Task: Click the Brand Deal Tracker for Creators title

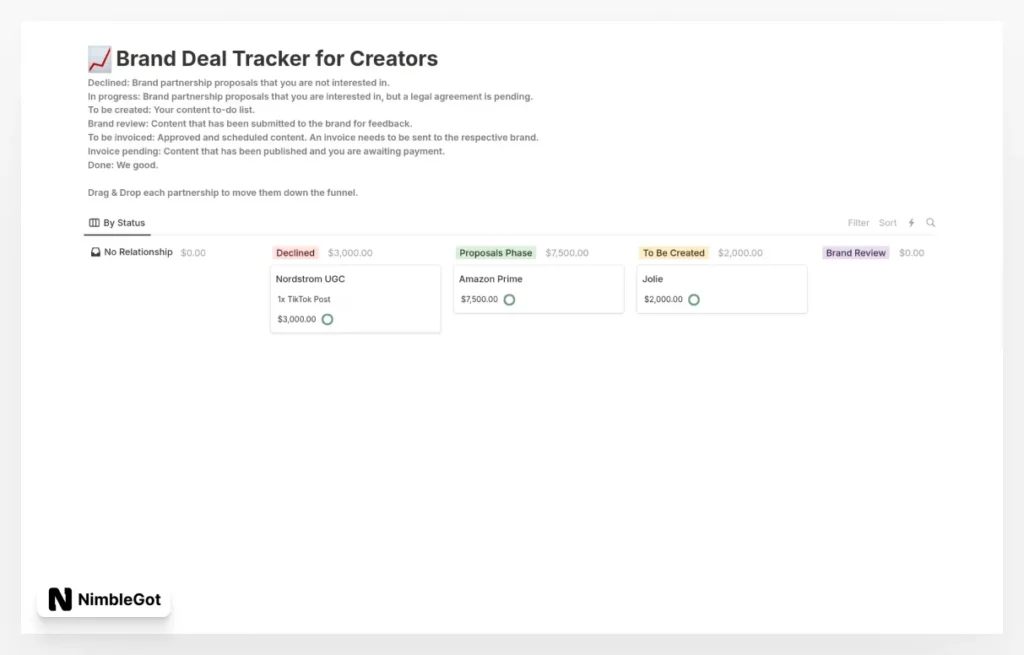Action: 277,59
